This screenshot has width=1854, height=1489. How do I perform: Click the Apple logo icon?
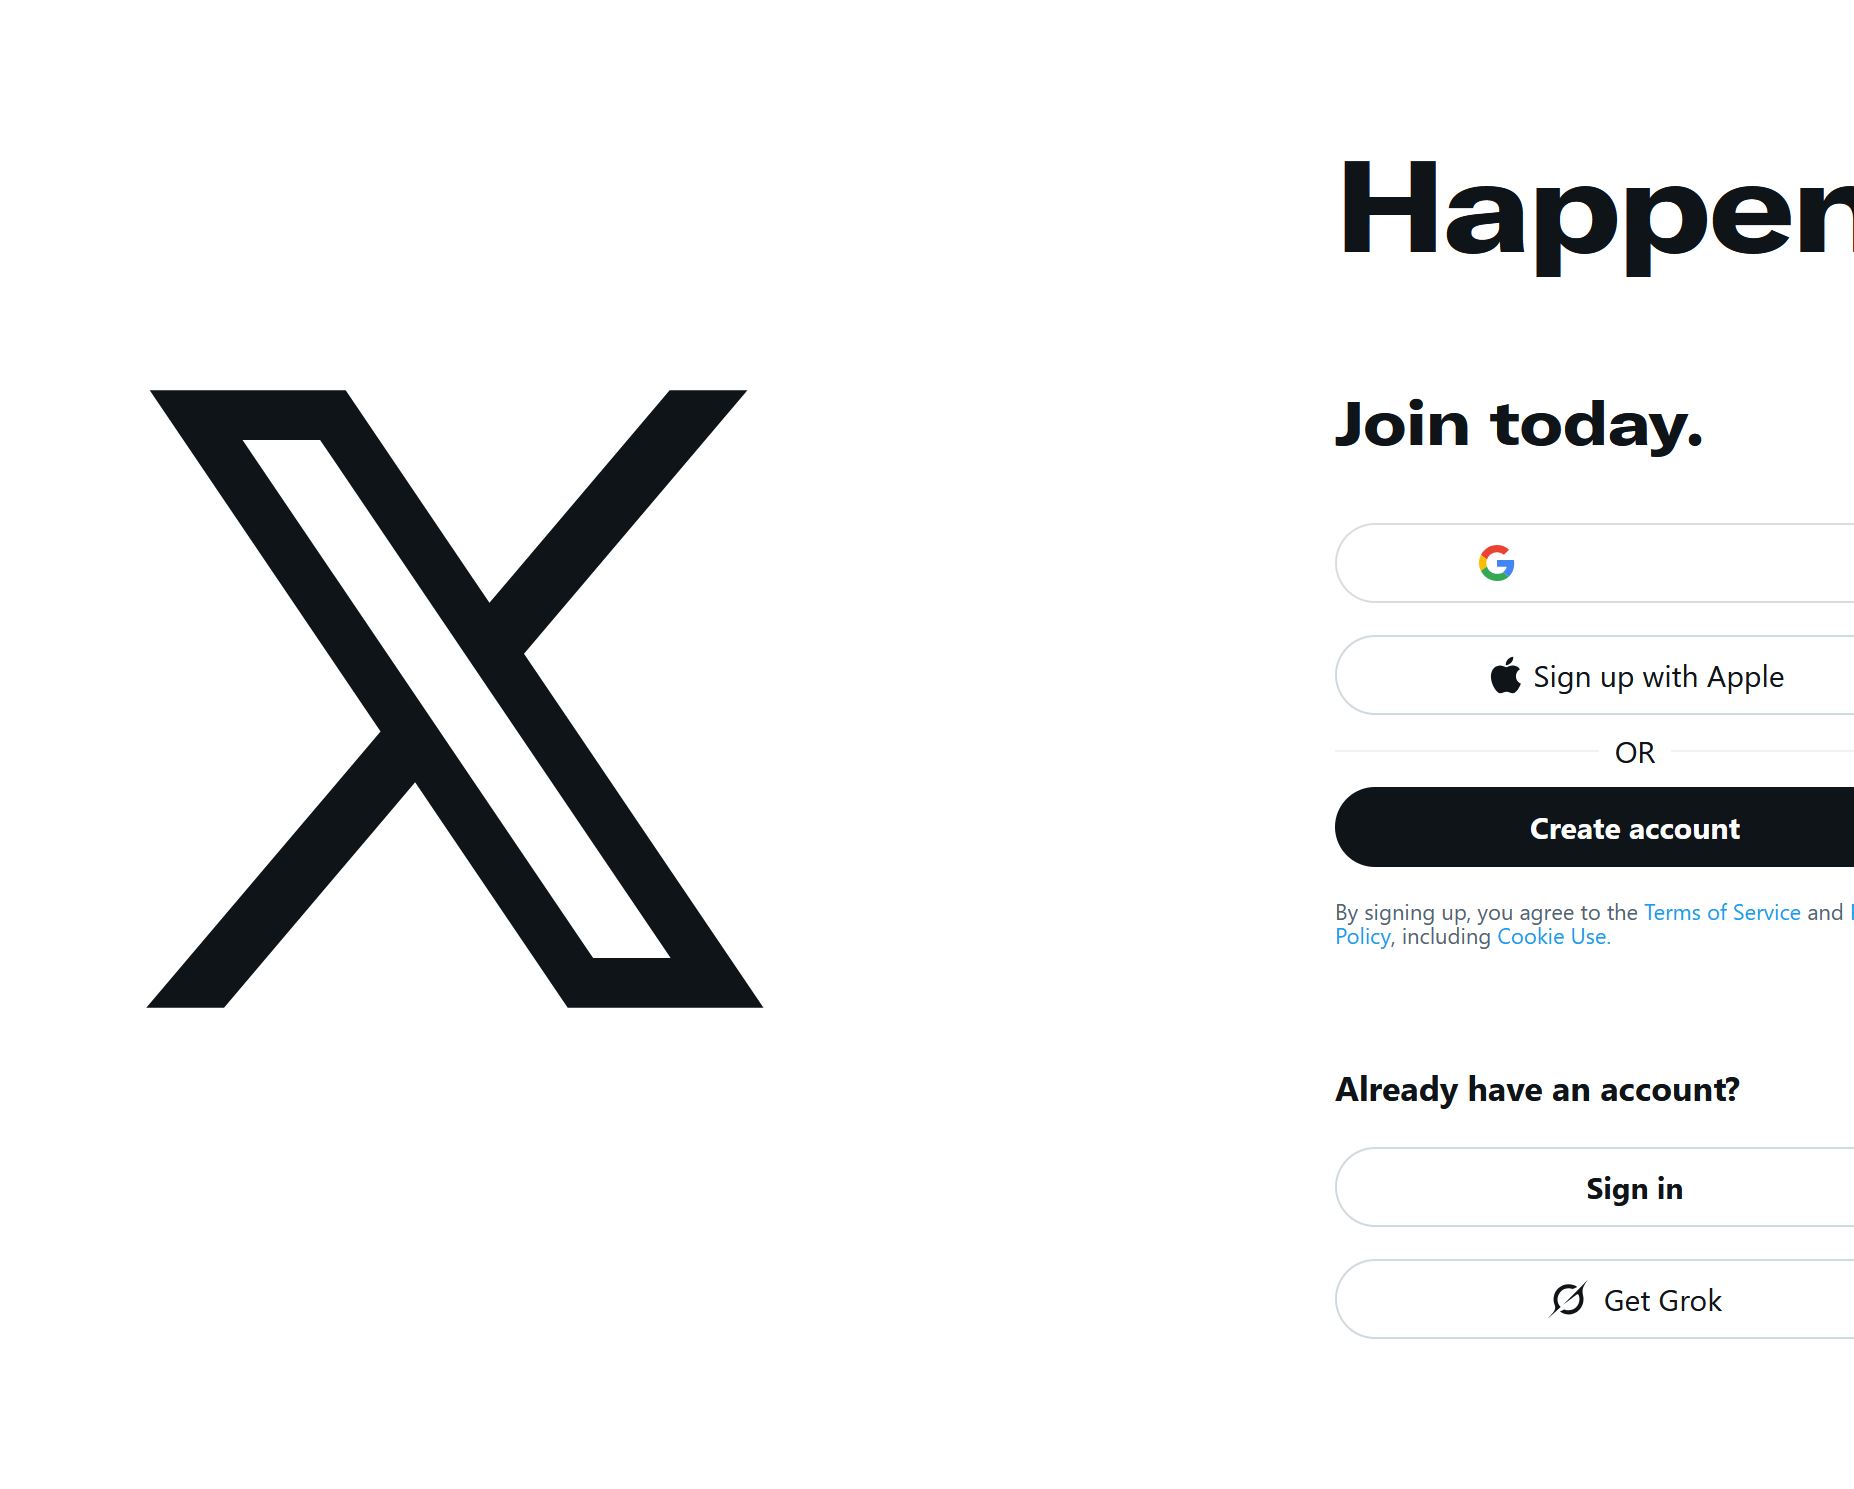point(1505,676)
